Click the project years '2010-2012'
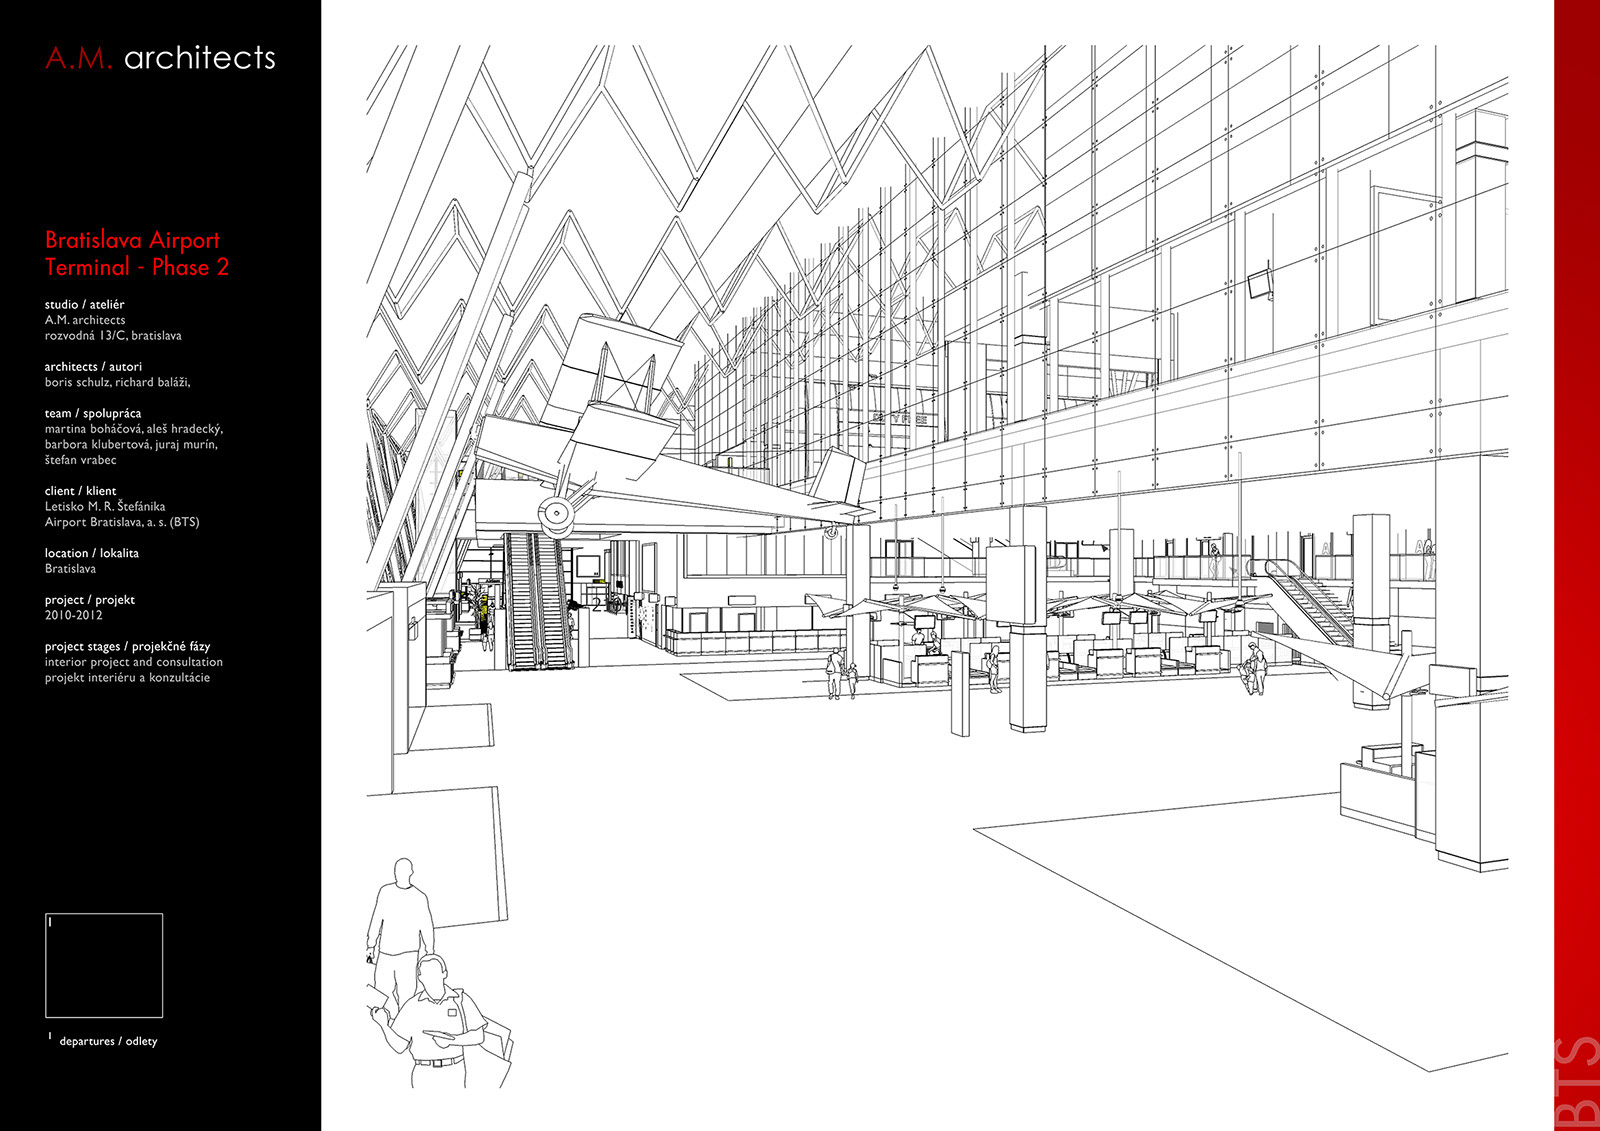Image resolution: width=1600 pixels, height=1131 pixels. tap(73, 615)
